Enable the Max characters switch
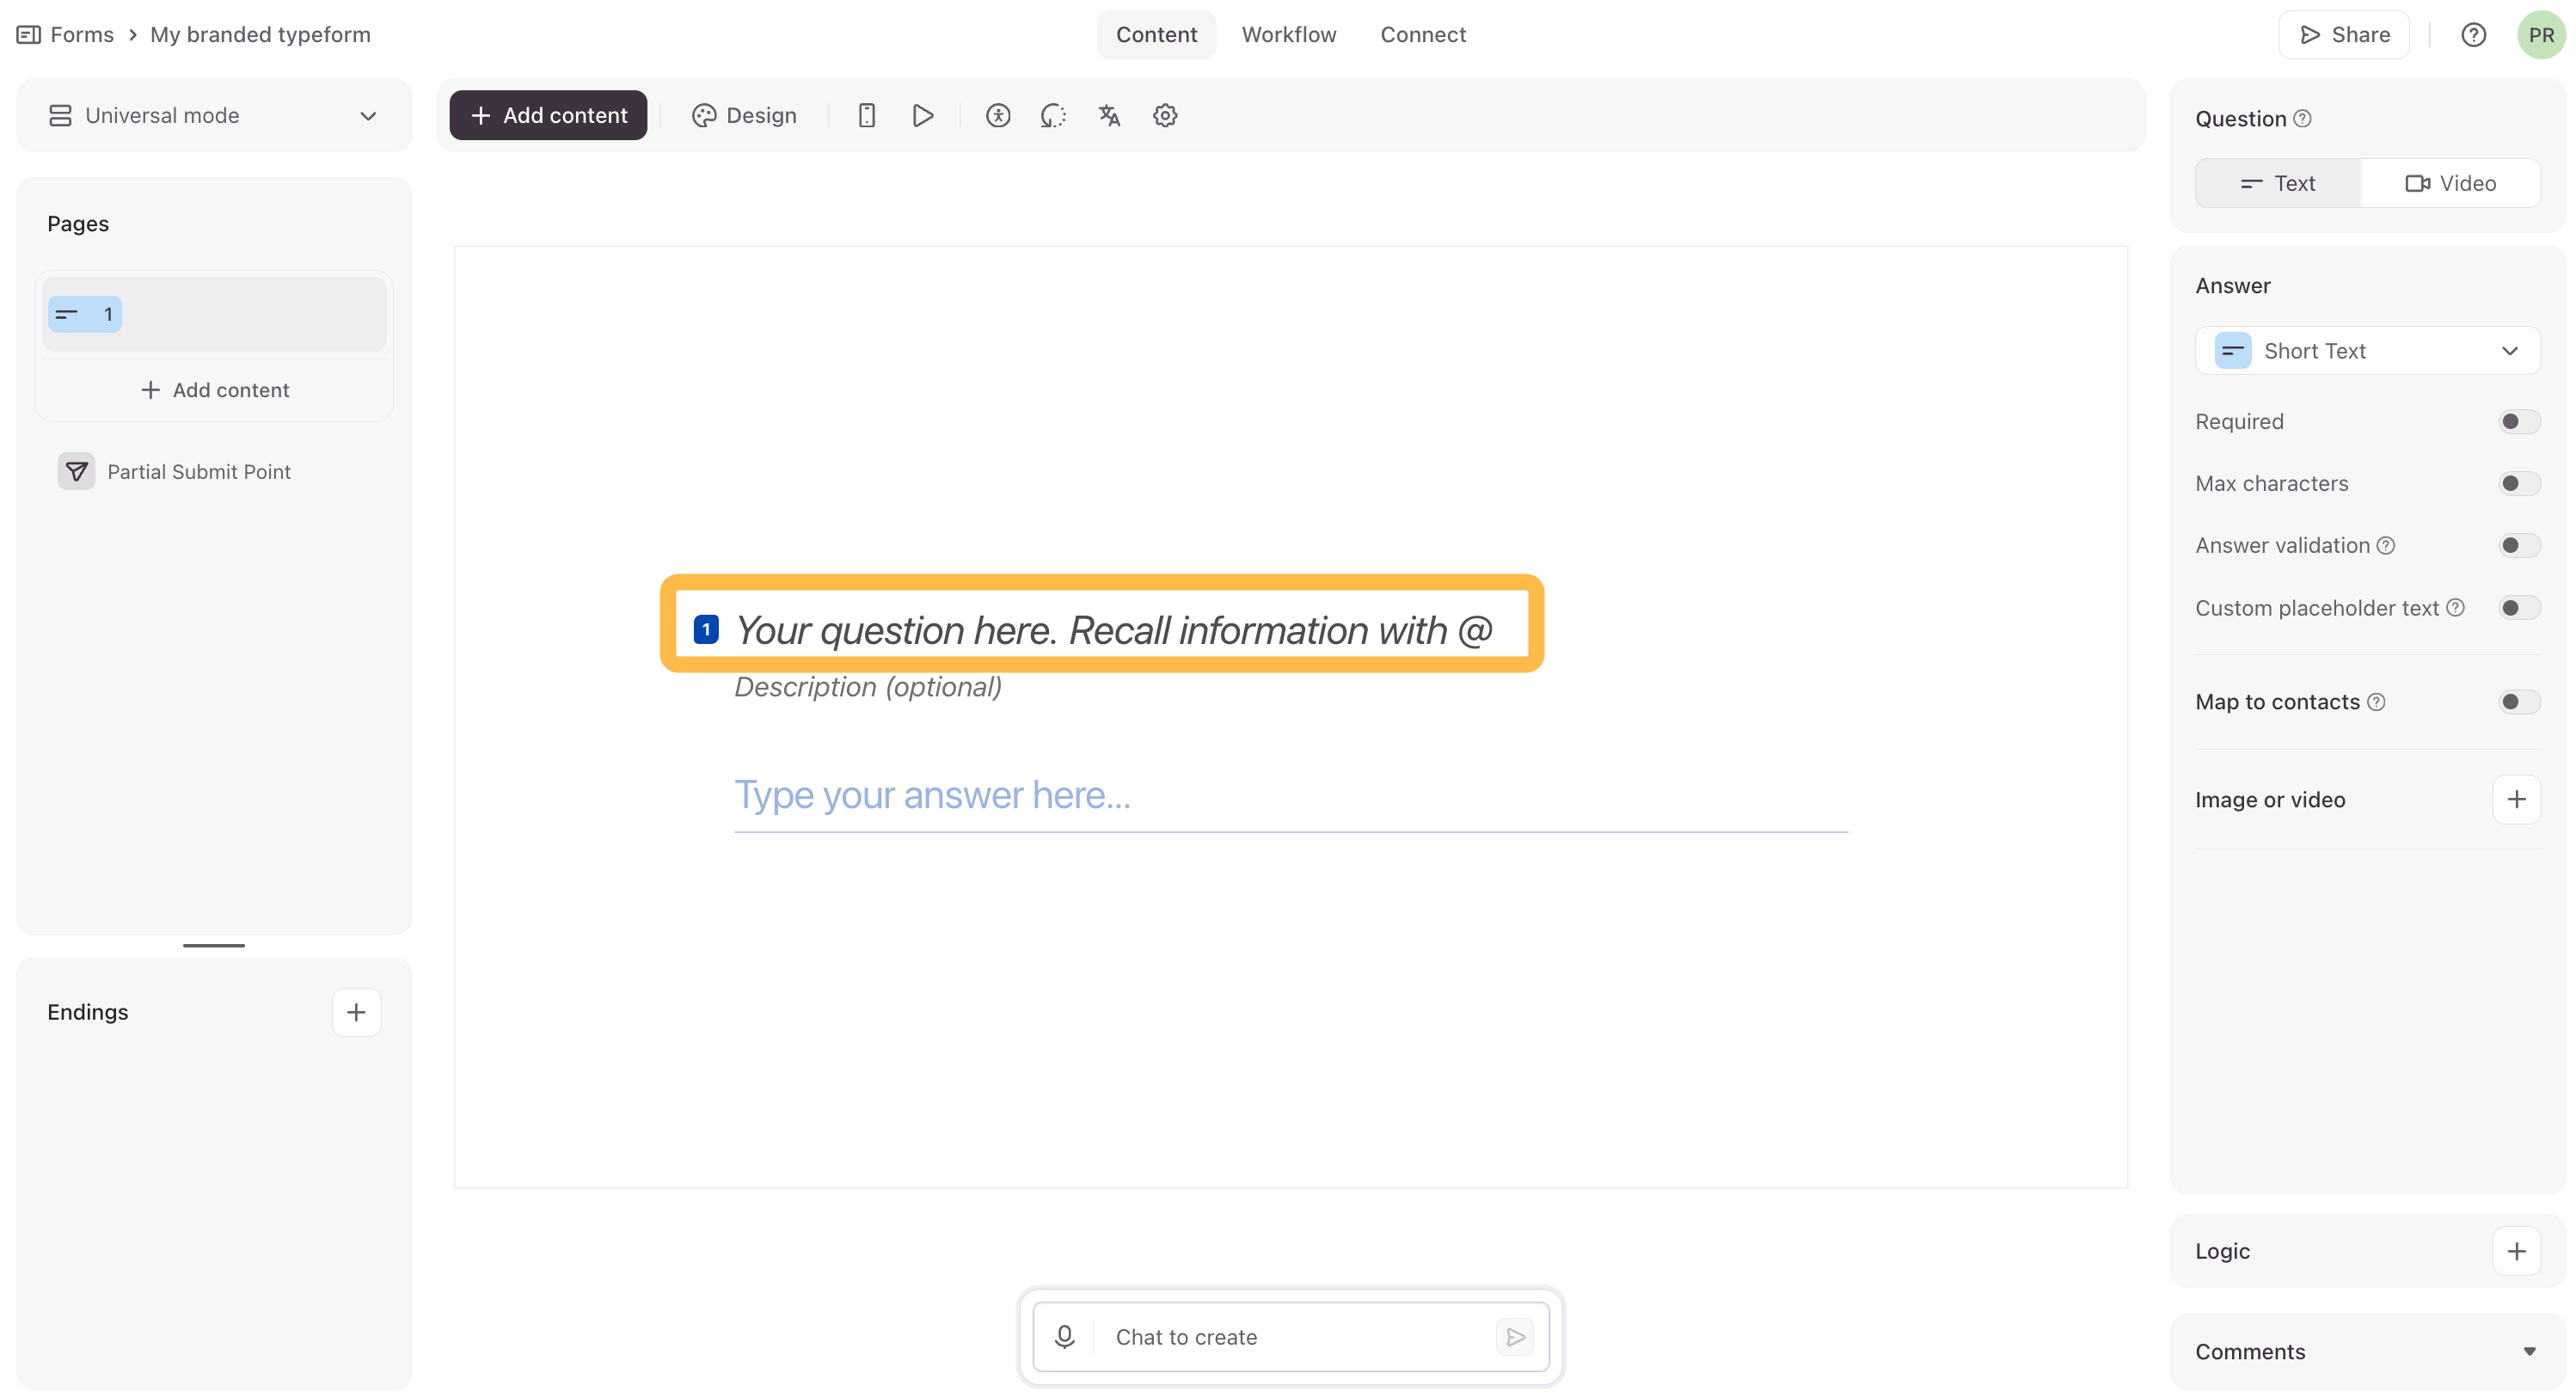The height and width of the screenshot is (1398, 2576). (x=2519, y=484)
